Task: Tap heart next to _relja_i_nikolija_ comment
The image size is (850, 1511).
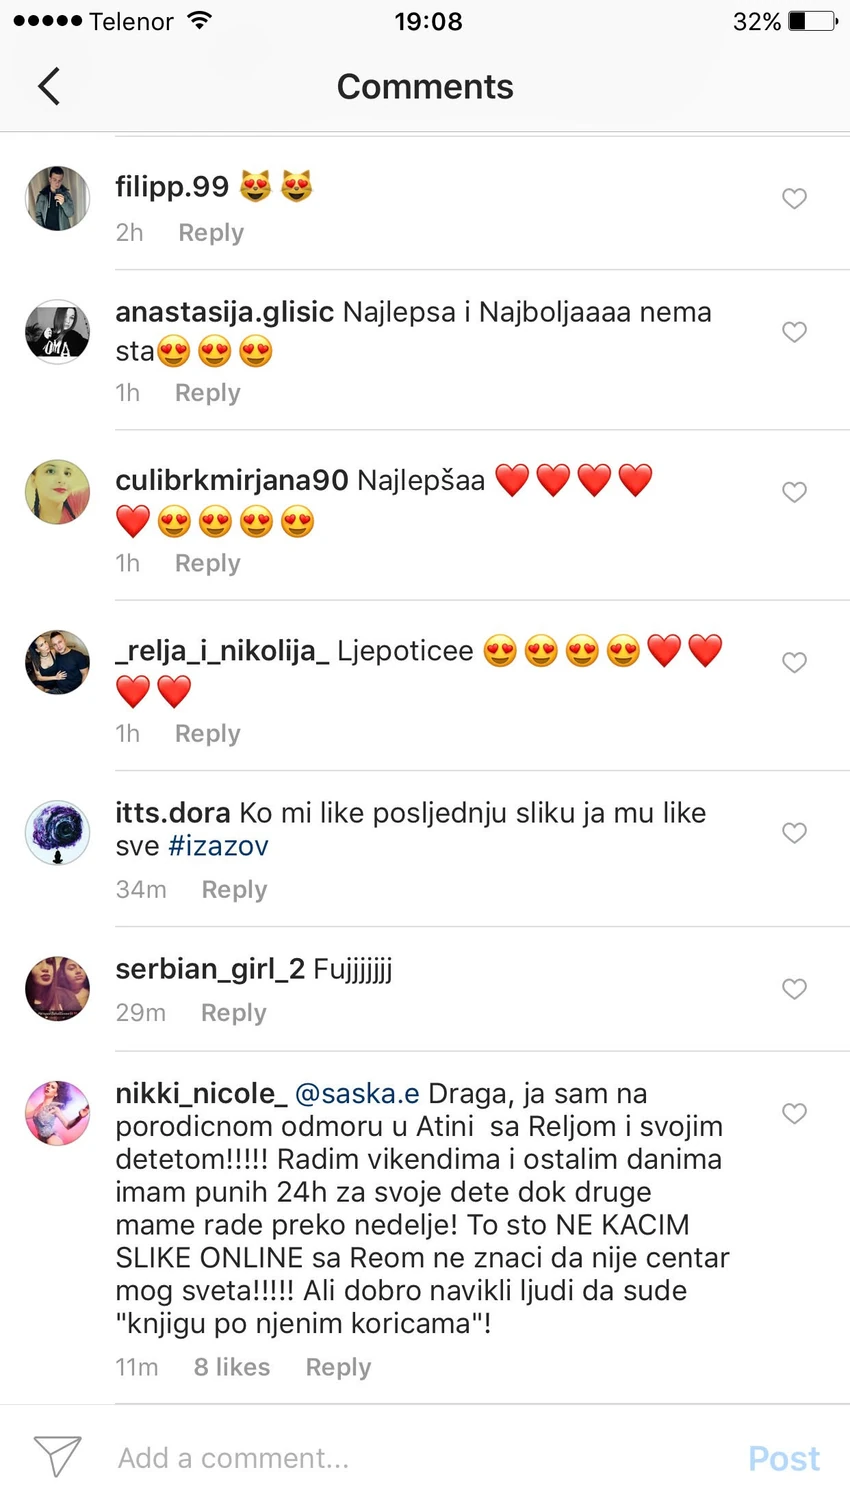Action: pyautogui.click(x=794, y=662)
